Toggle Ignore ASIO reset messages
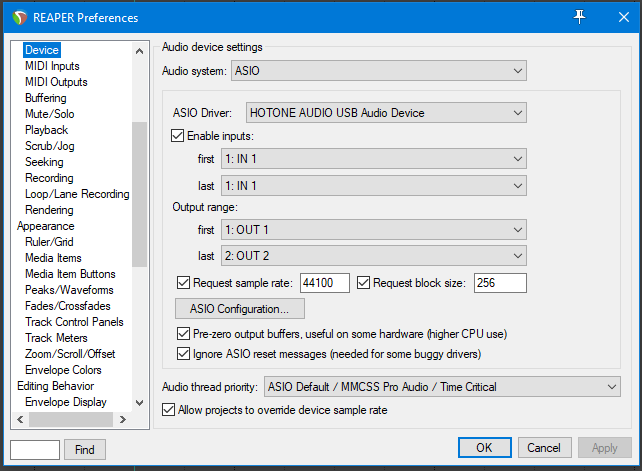Image resolution: width=642 pixels, height=471 pixels. [183, 353]
